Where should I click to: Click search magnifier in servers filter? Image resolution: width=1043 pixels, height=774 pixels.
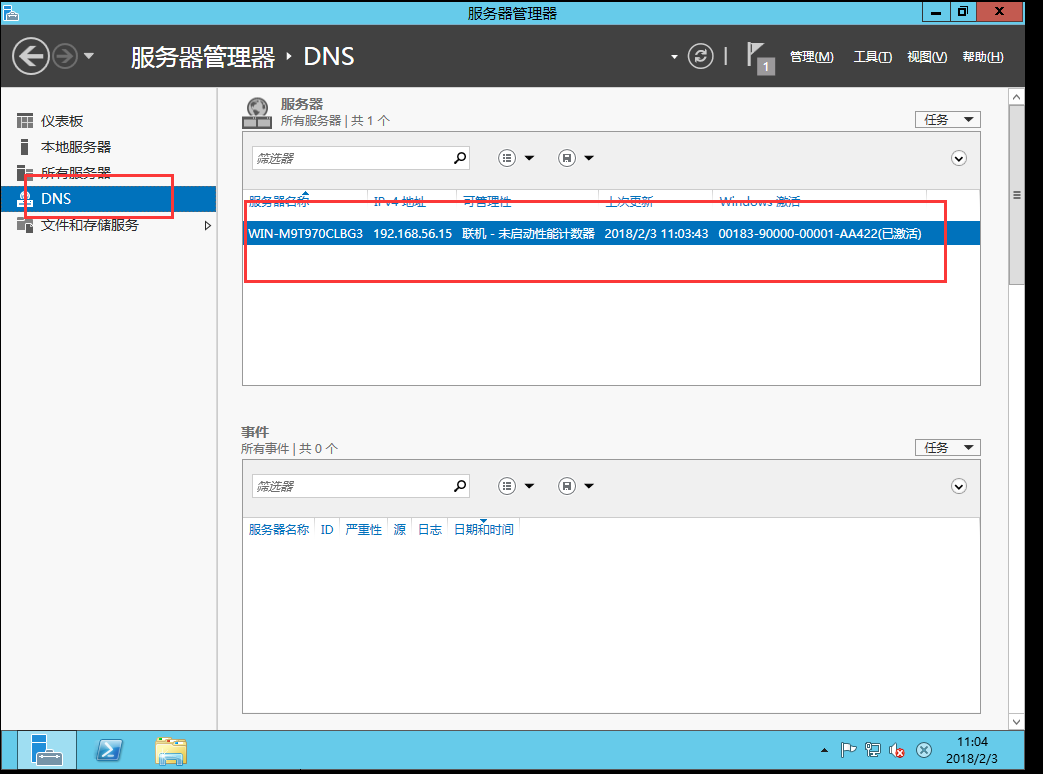click(460, 158)
